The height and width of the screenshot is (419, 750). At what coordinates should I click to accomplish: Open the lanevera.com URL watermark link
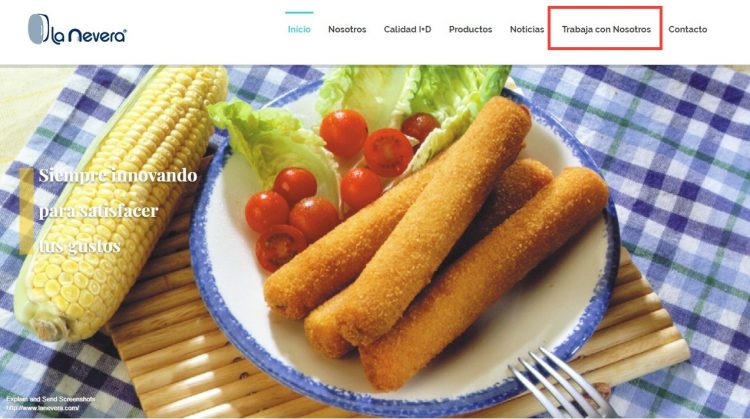pyautogui.click(x=43, y=408)
